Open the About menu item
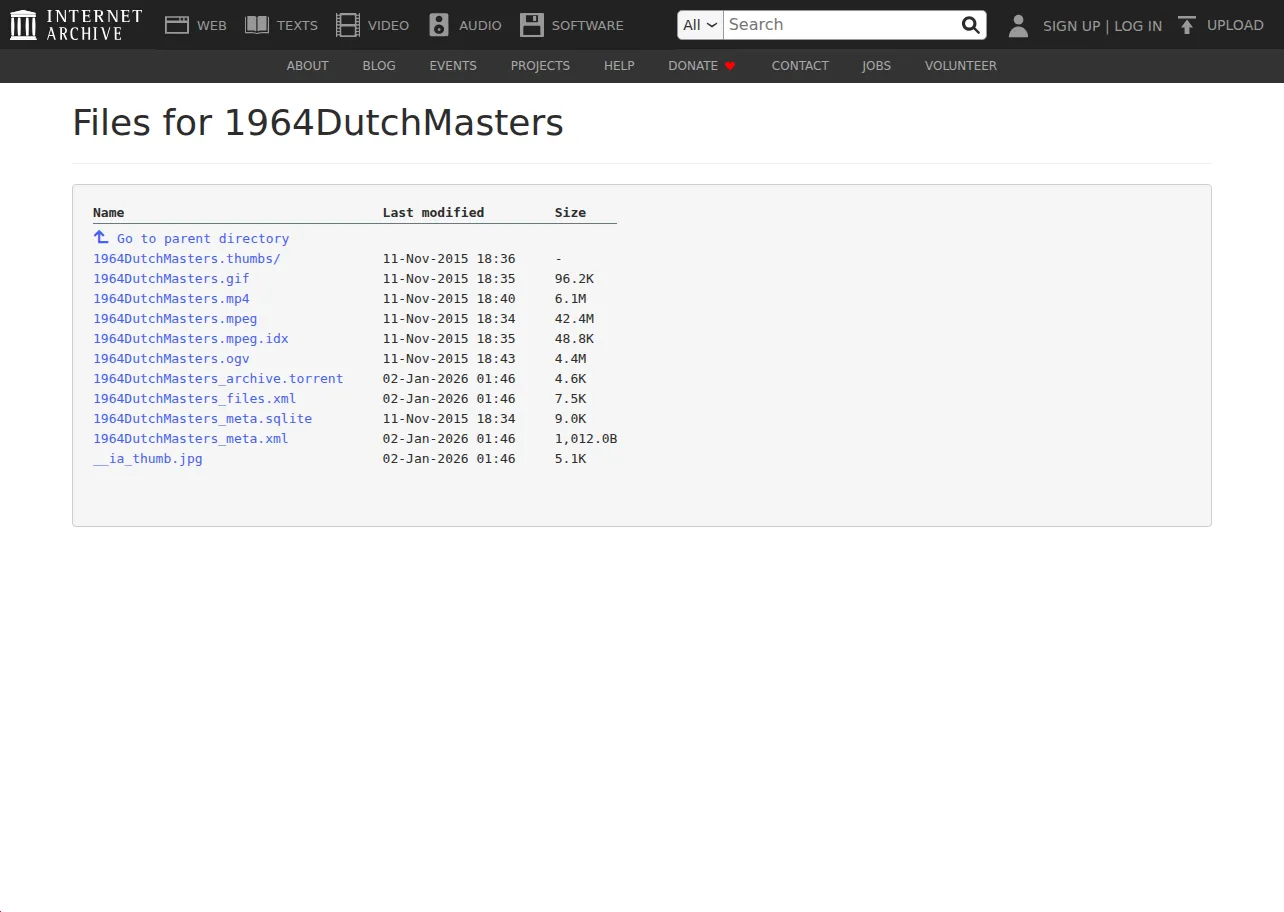 307,66
